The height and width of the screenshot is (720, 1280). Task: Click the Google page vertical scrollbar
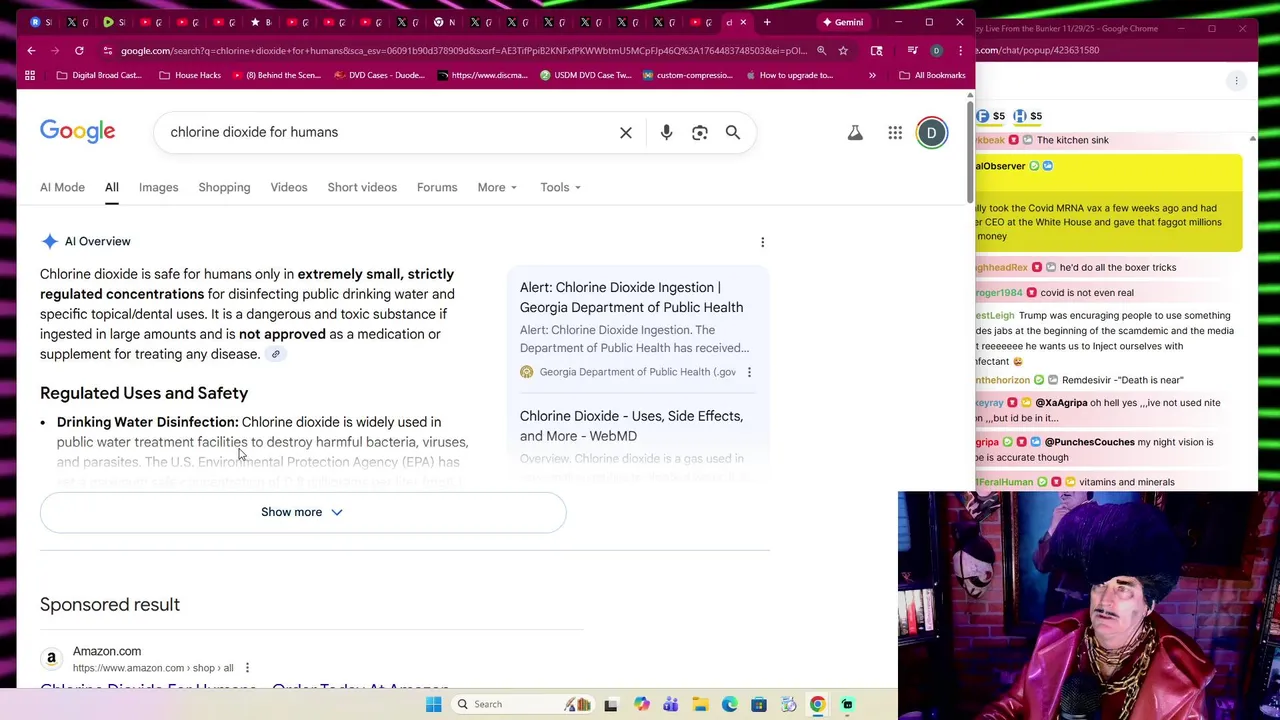click(970, 150)
